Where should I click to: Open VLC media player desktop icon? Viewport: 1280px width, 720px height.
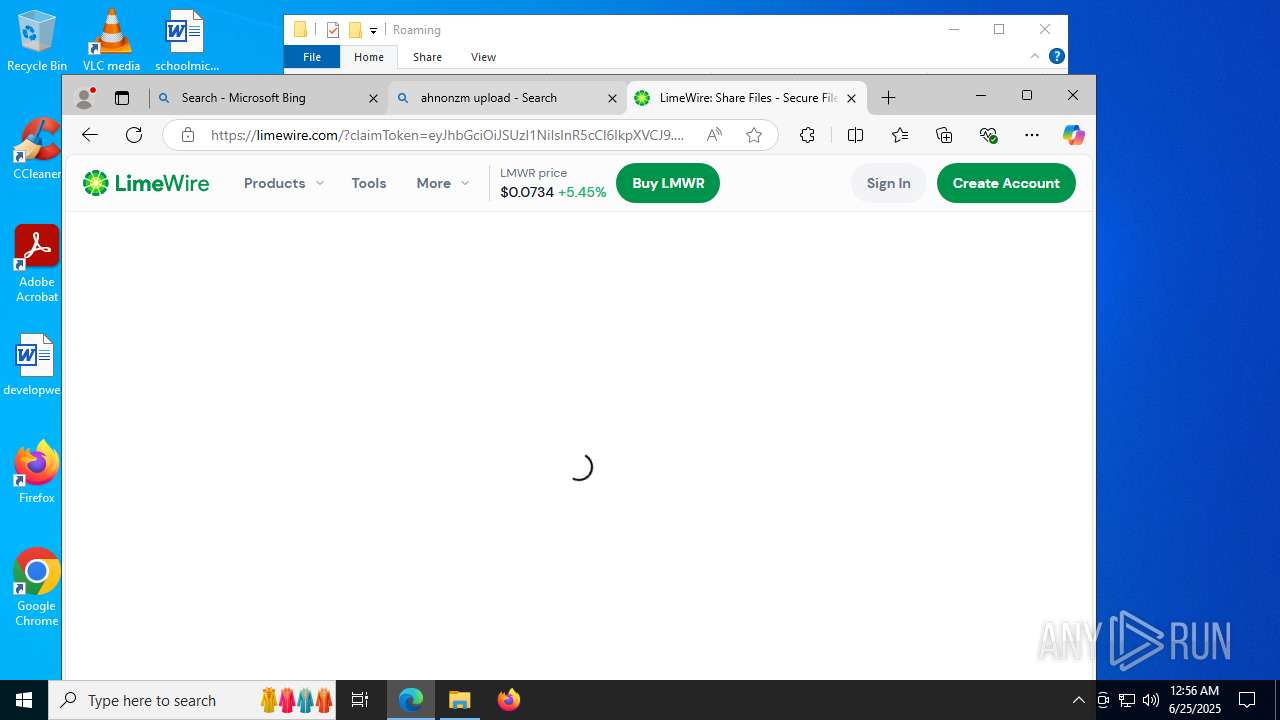coord(111,41)
